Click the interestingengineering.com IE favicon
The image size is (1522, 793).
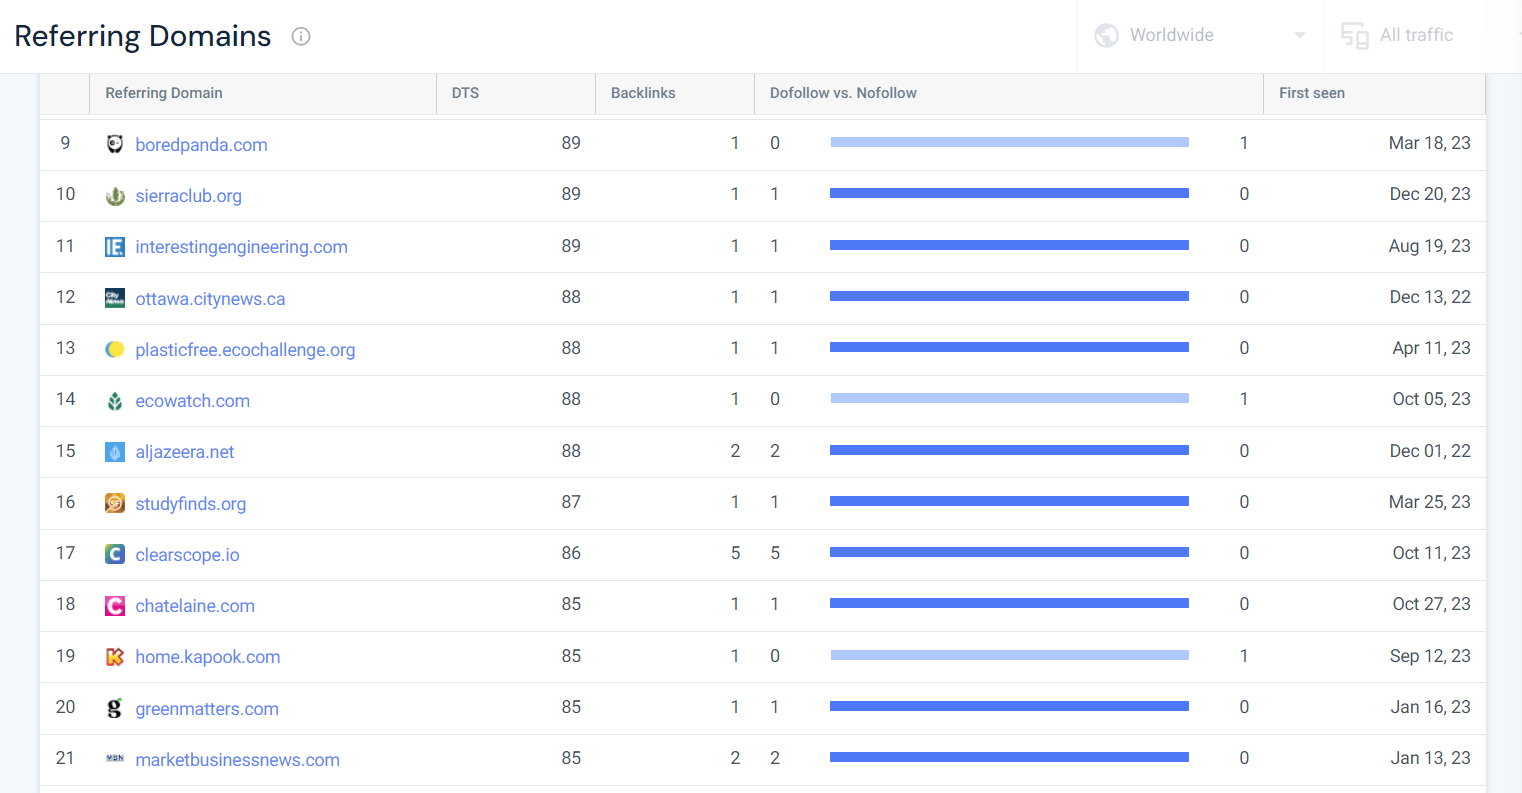pos(115,247)
